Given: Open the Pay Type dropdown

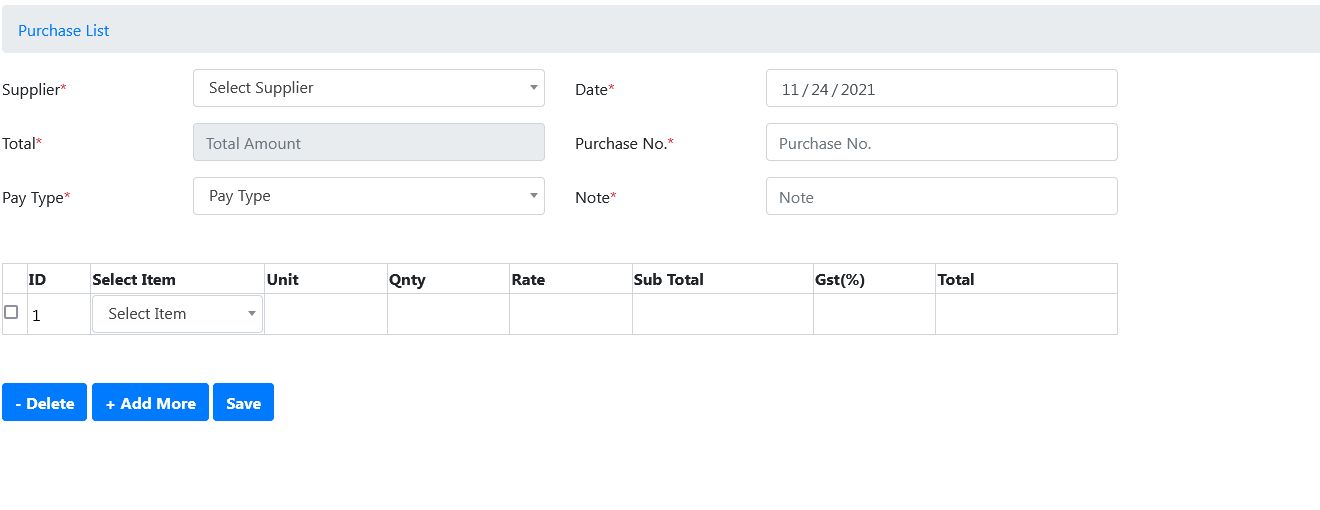Looking at the screenshot, I should pyautogui.click(x=368, y=196).
